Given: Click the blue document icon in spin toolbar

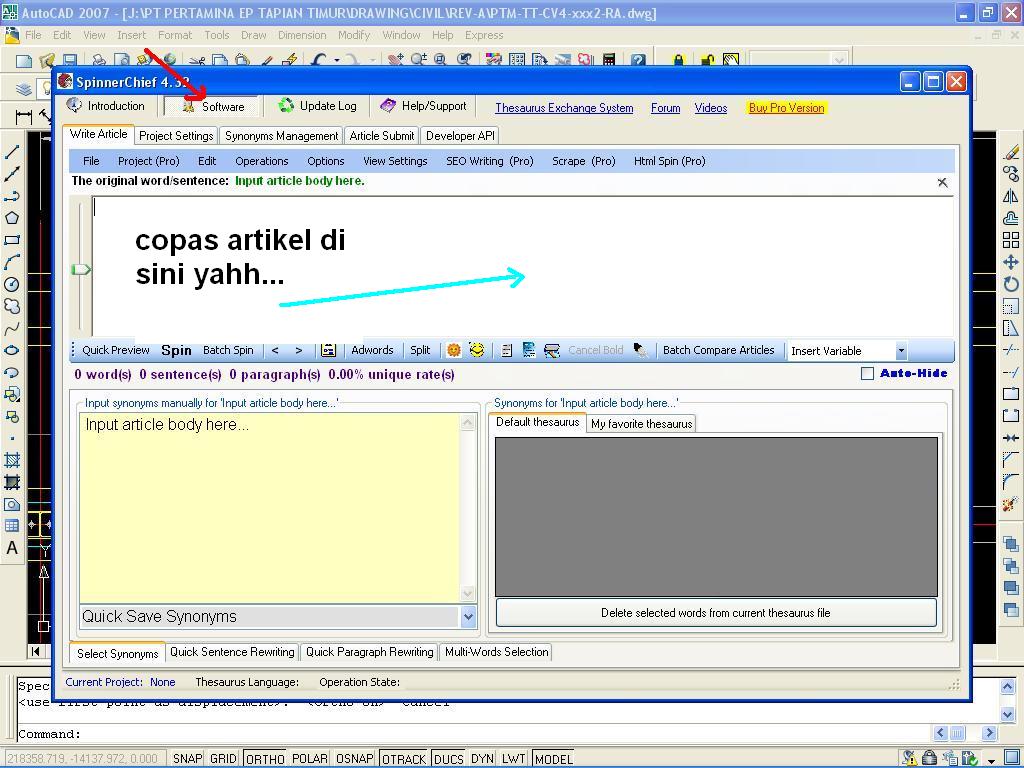Looking at the screenshot, I should click(x=529, y=350).
